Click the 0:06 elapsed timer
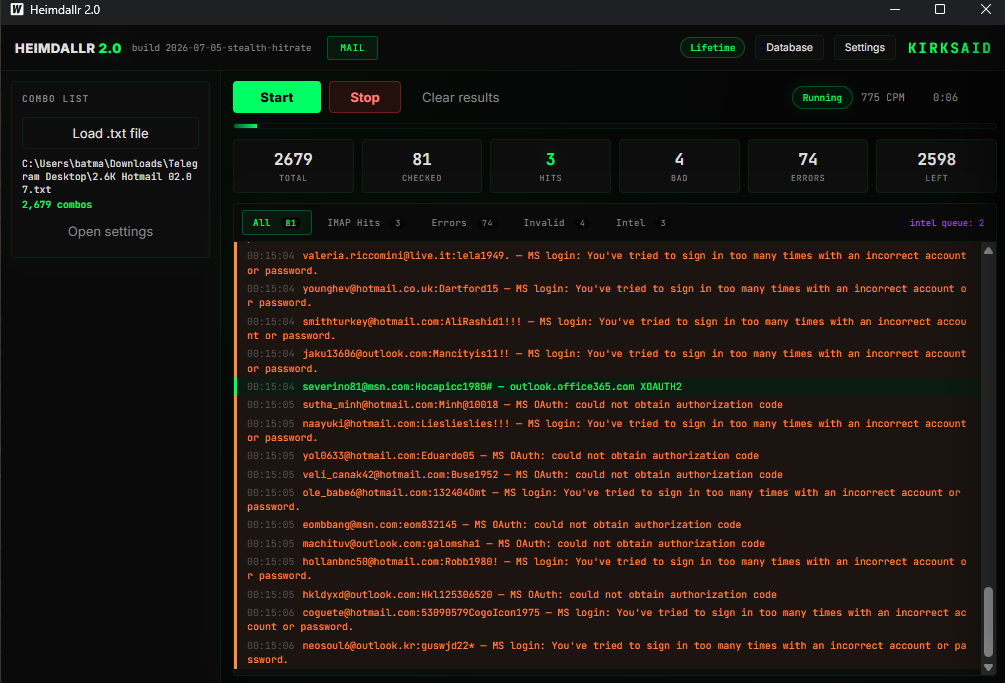1005x683 pixels. click(945, 97)
